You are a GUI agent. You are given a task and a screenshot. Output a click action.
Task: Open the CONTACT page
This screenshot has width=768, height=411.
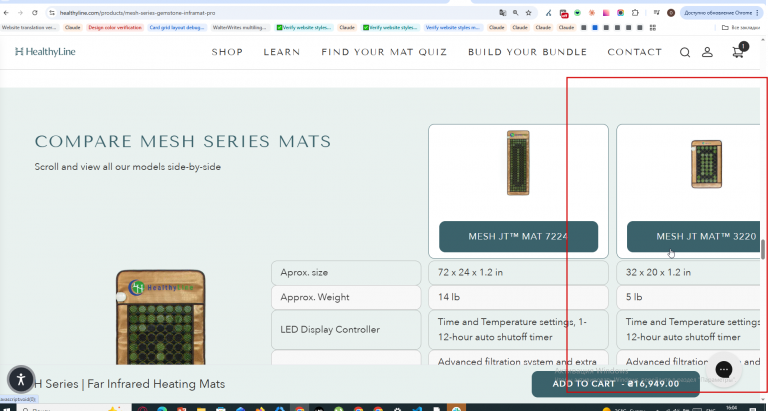tap(635, 52)
